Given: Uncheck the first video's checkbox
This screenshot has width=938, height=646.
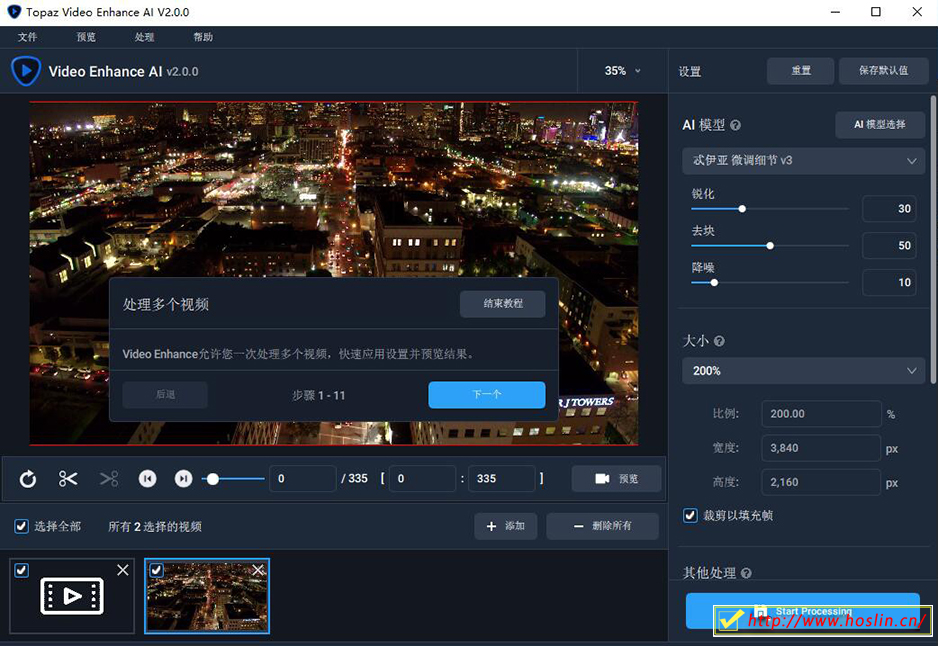Looking at the screenshot, I should pyautogui.click(x=22, y=570).
